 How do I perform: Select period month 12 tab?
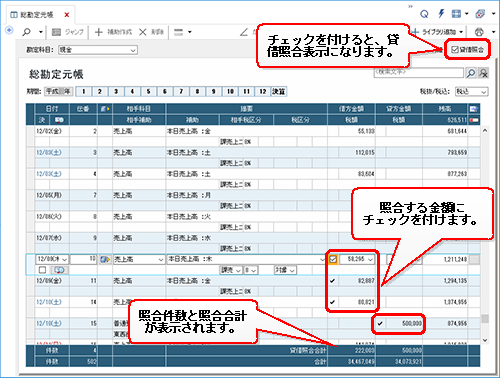click(x=263, y=91)
